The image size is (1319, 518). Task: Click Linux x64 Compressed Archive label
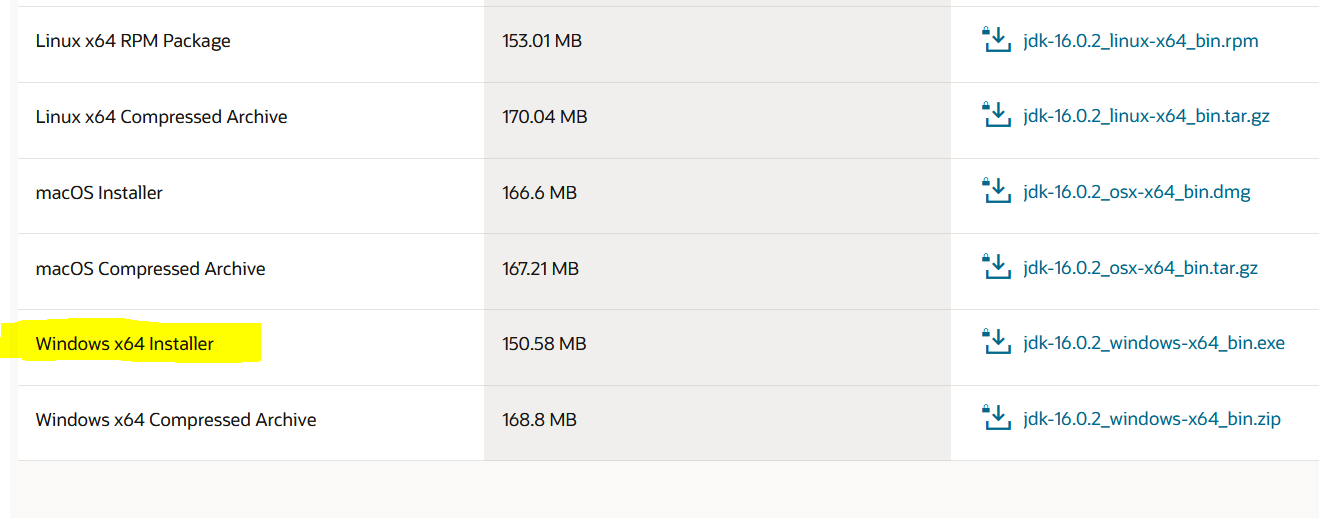click(x=162, y=117)
